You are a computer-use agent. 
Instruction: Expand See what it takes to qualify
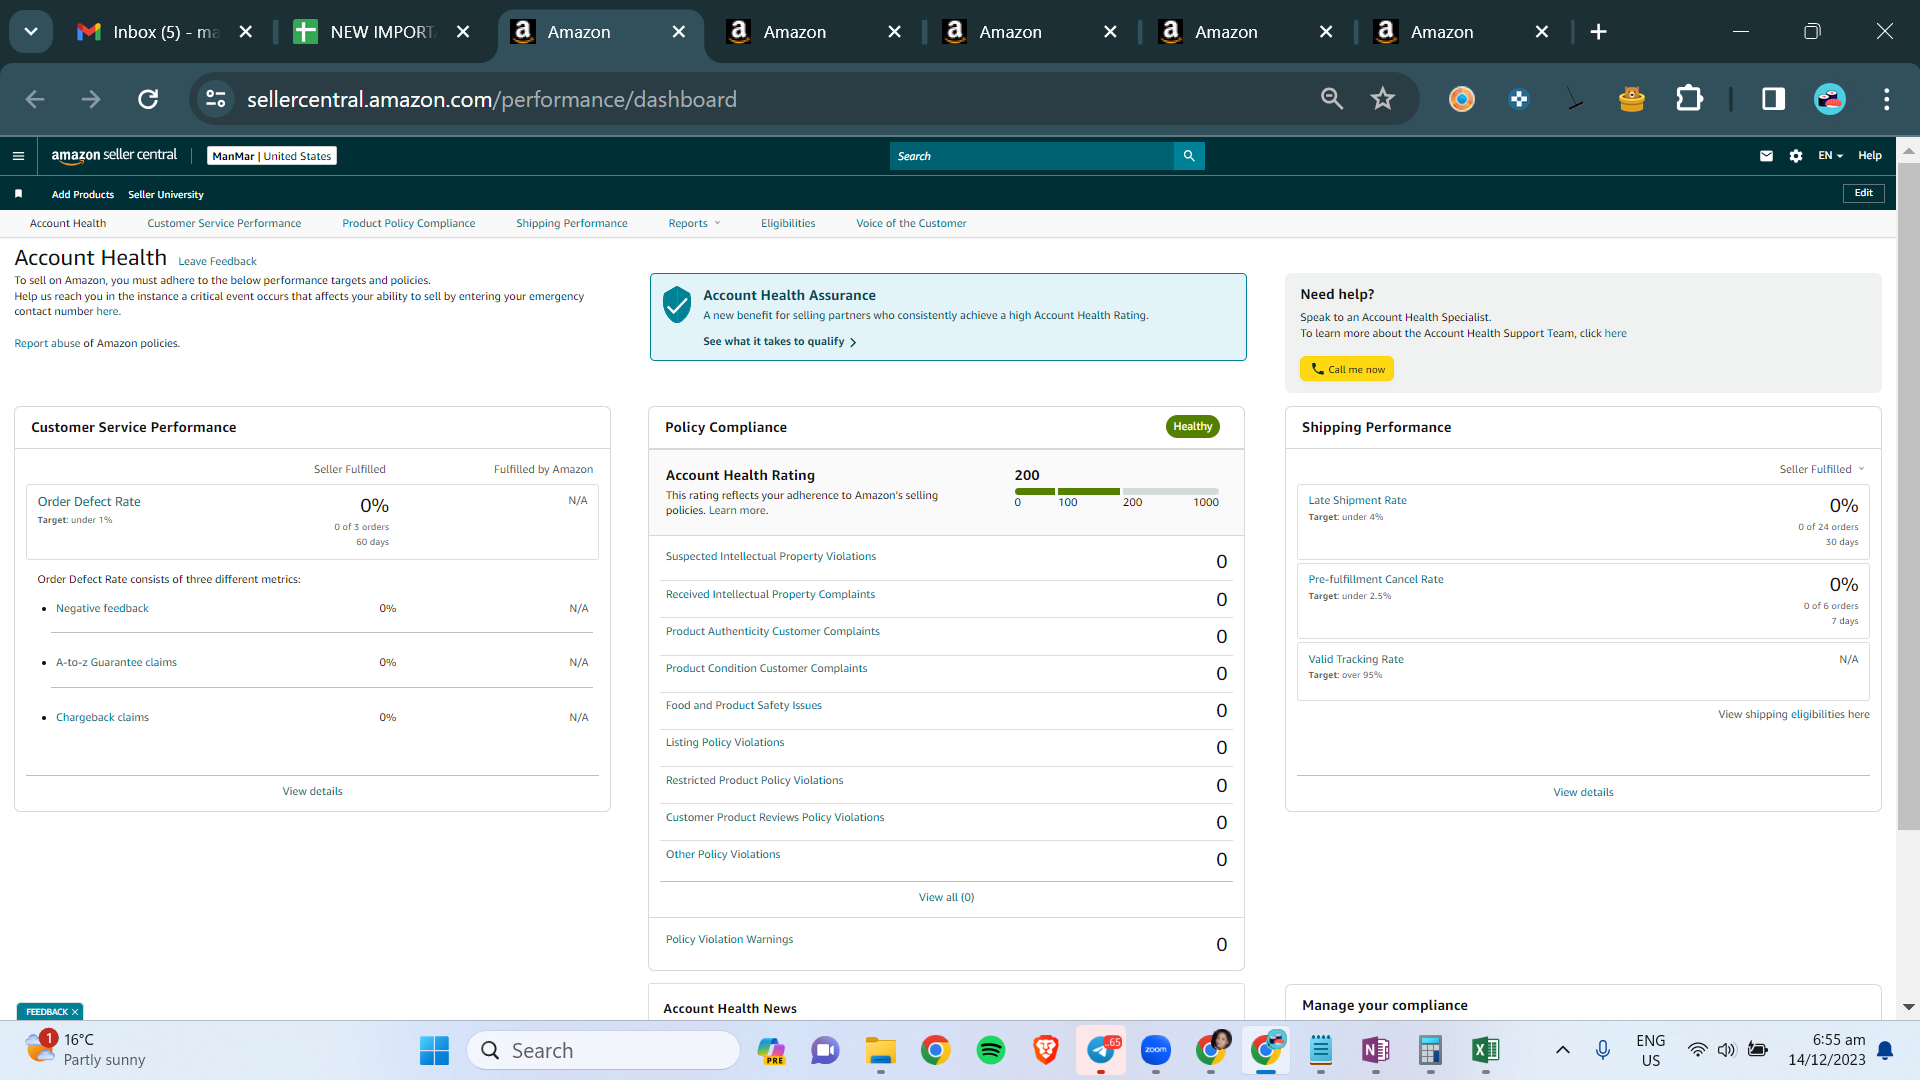779,342
